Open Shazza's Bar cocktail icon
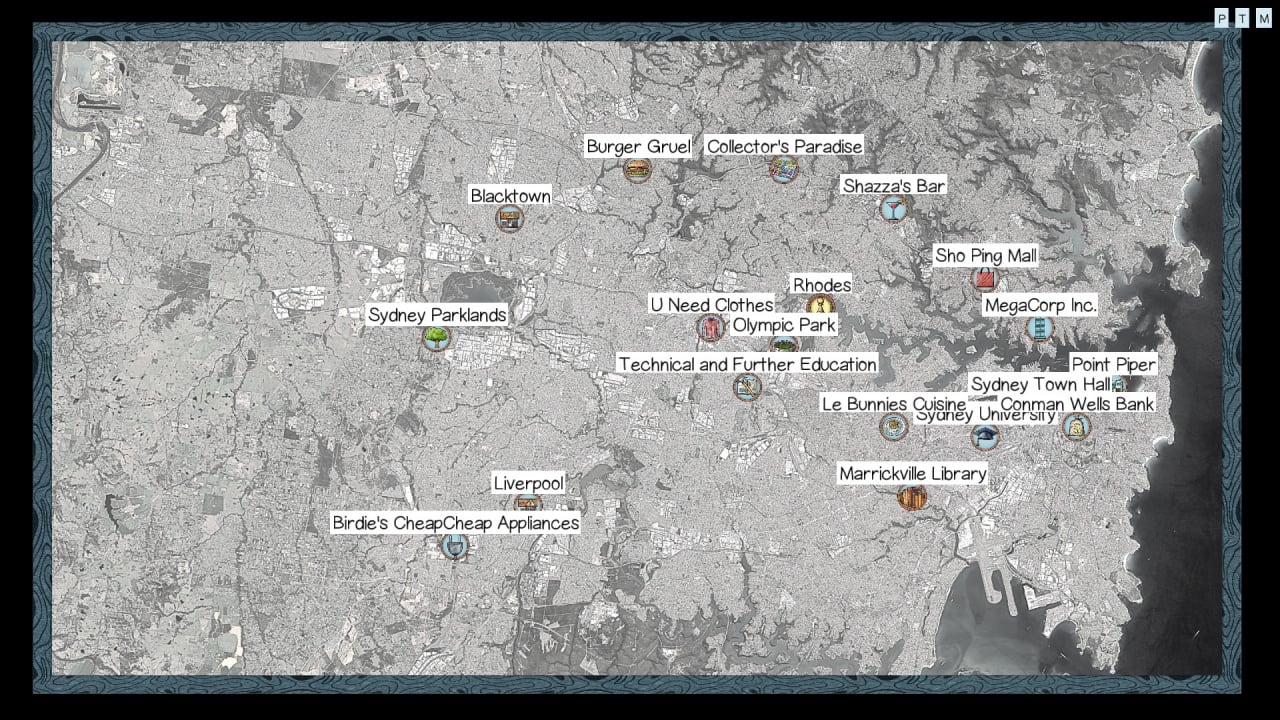1280x720 pixels. pyautogui.click(x=893, y=208)
